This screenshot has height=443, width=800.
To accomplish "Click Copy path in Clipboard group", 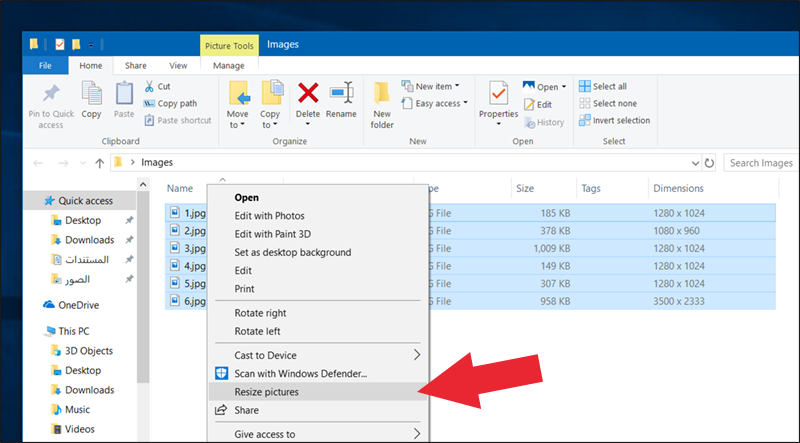I will pos(170,104).
